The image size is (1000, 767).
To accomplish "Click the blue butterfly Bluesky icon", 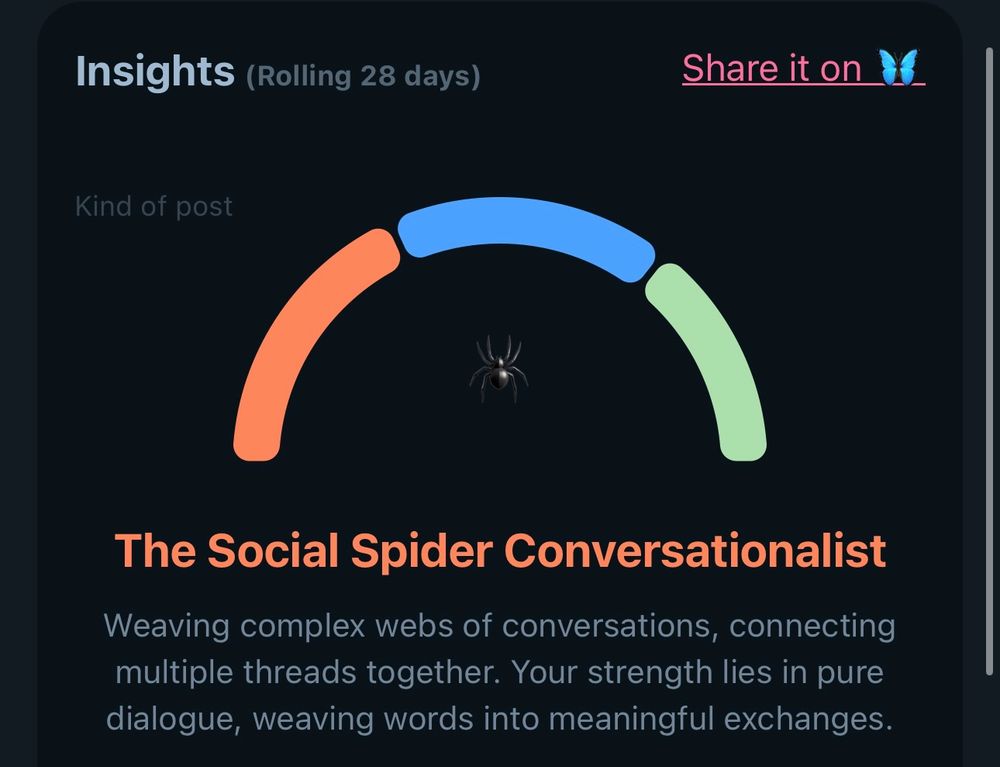I will coord(898,68).
